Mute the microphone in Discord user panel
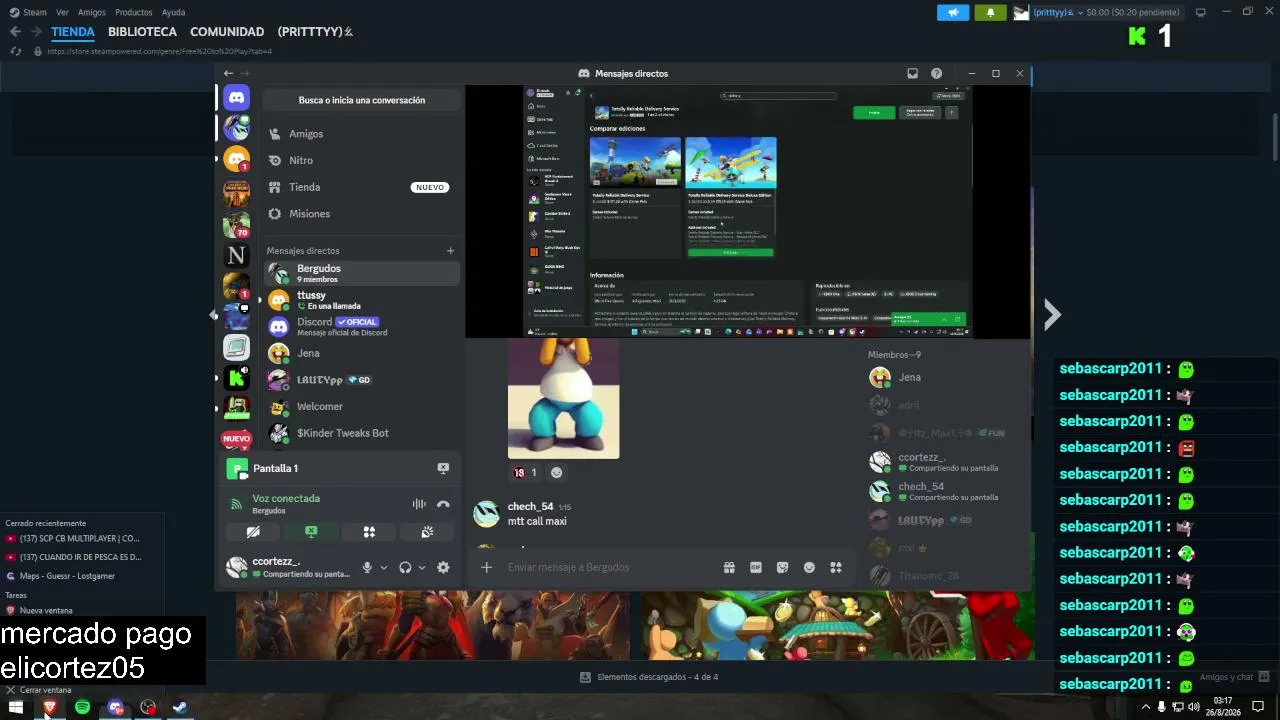This screenshot has height=720, width=1280. click(367, 567)
